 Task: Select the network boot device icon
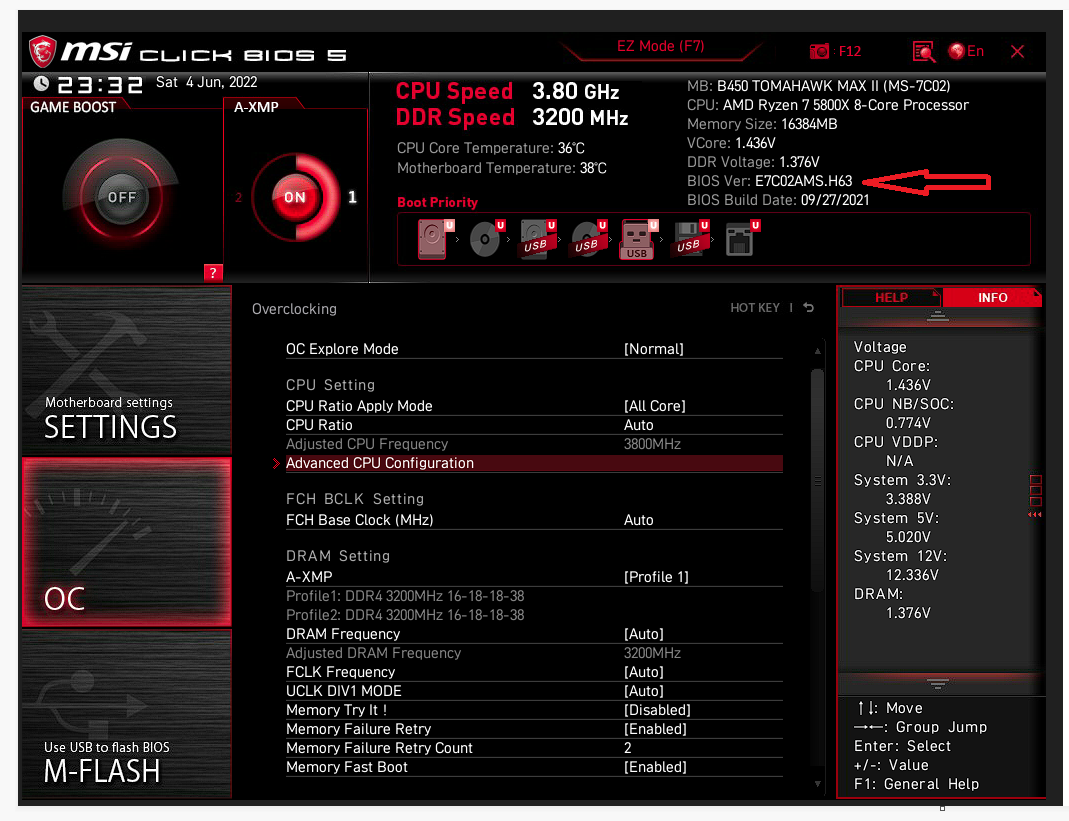742,239
